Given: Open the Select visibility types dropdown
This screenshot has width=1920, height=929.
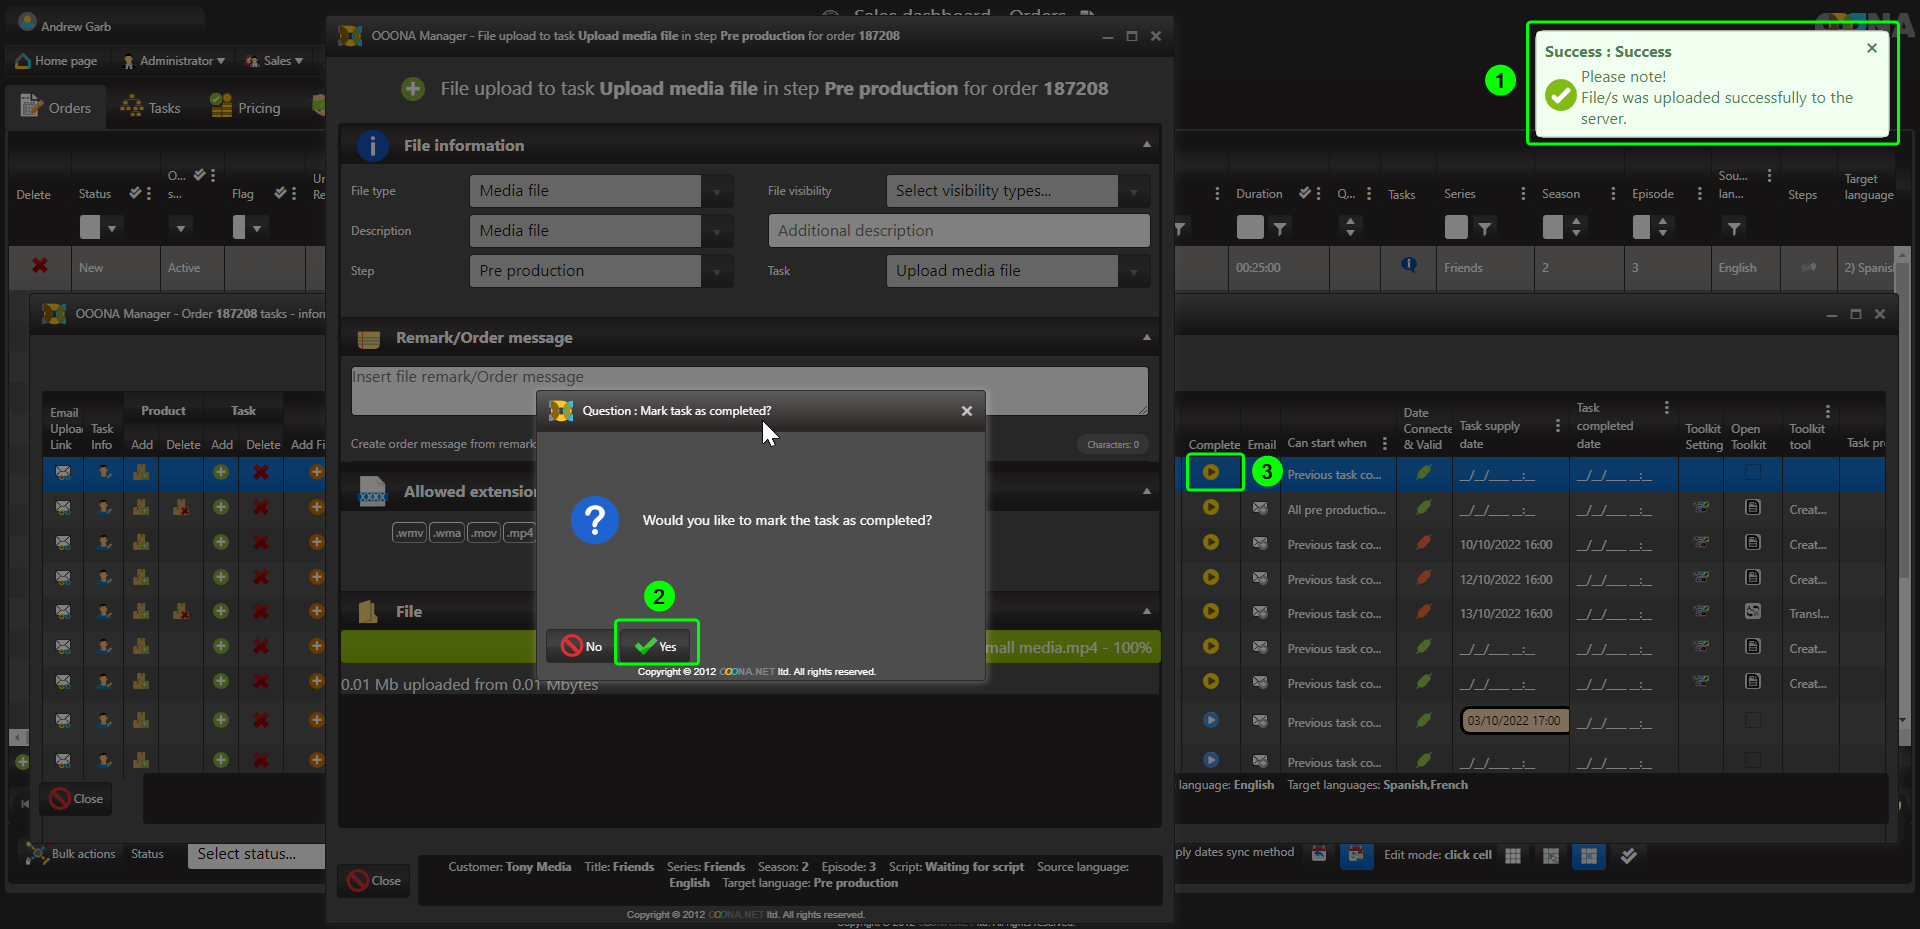Looking at the screenshot, I should 1133,191.
